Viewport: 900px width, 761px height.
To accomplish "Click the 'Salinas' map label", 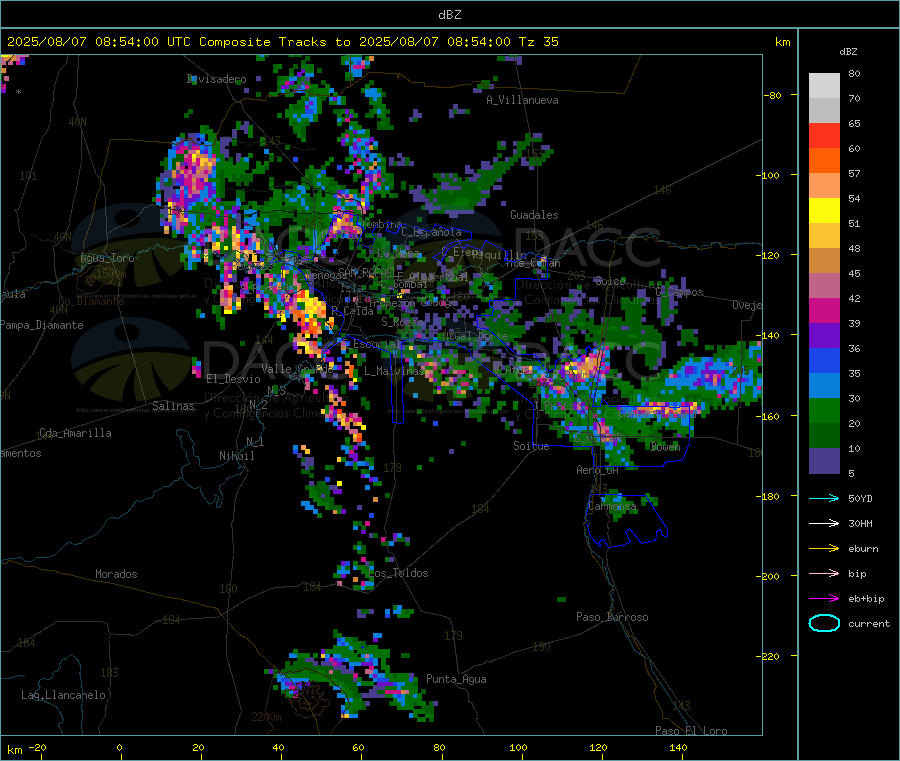I will 173,406.
